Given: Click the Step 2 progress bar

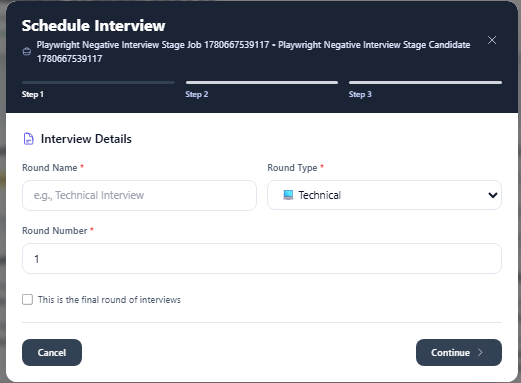Looking at the screenshot, I should (x=262, y=82).
